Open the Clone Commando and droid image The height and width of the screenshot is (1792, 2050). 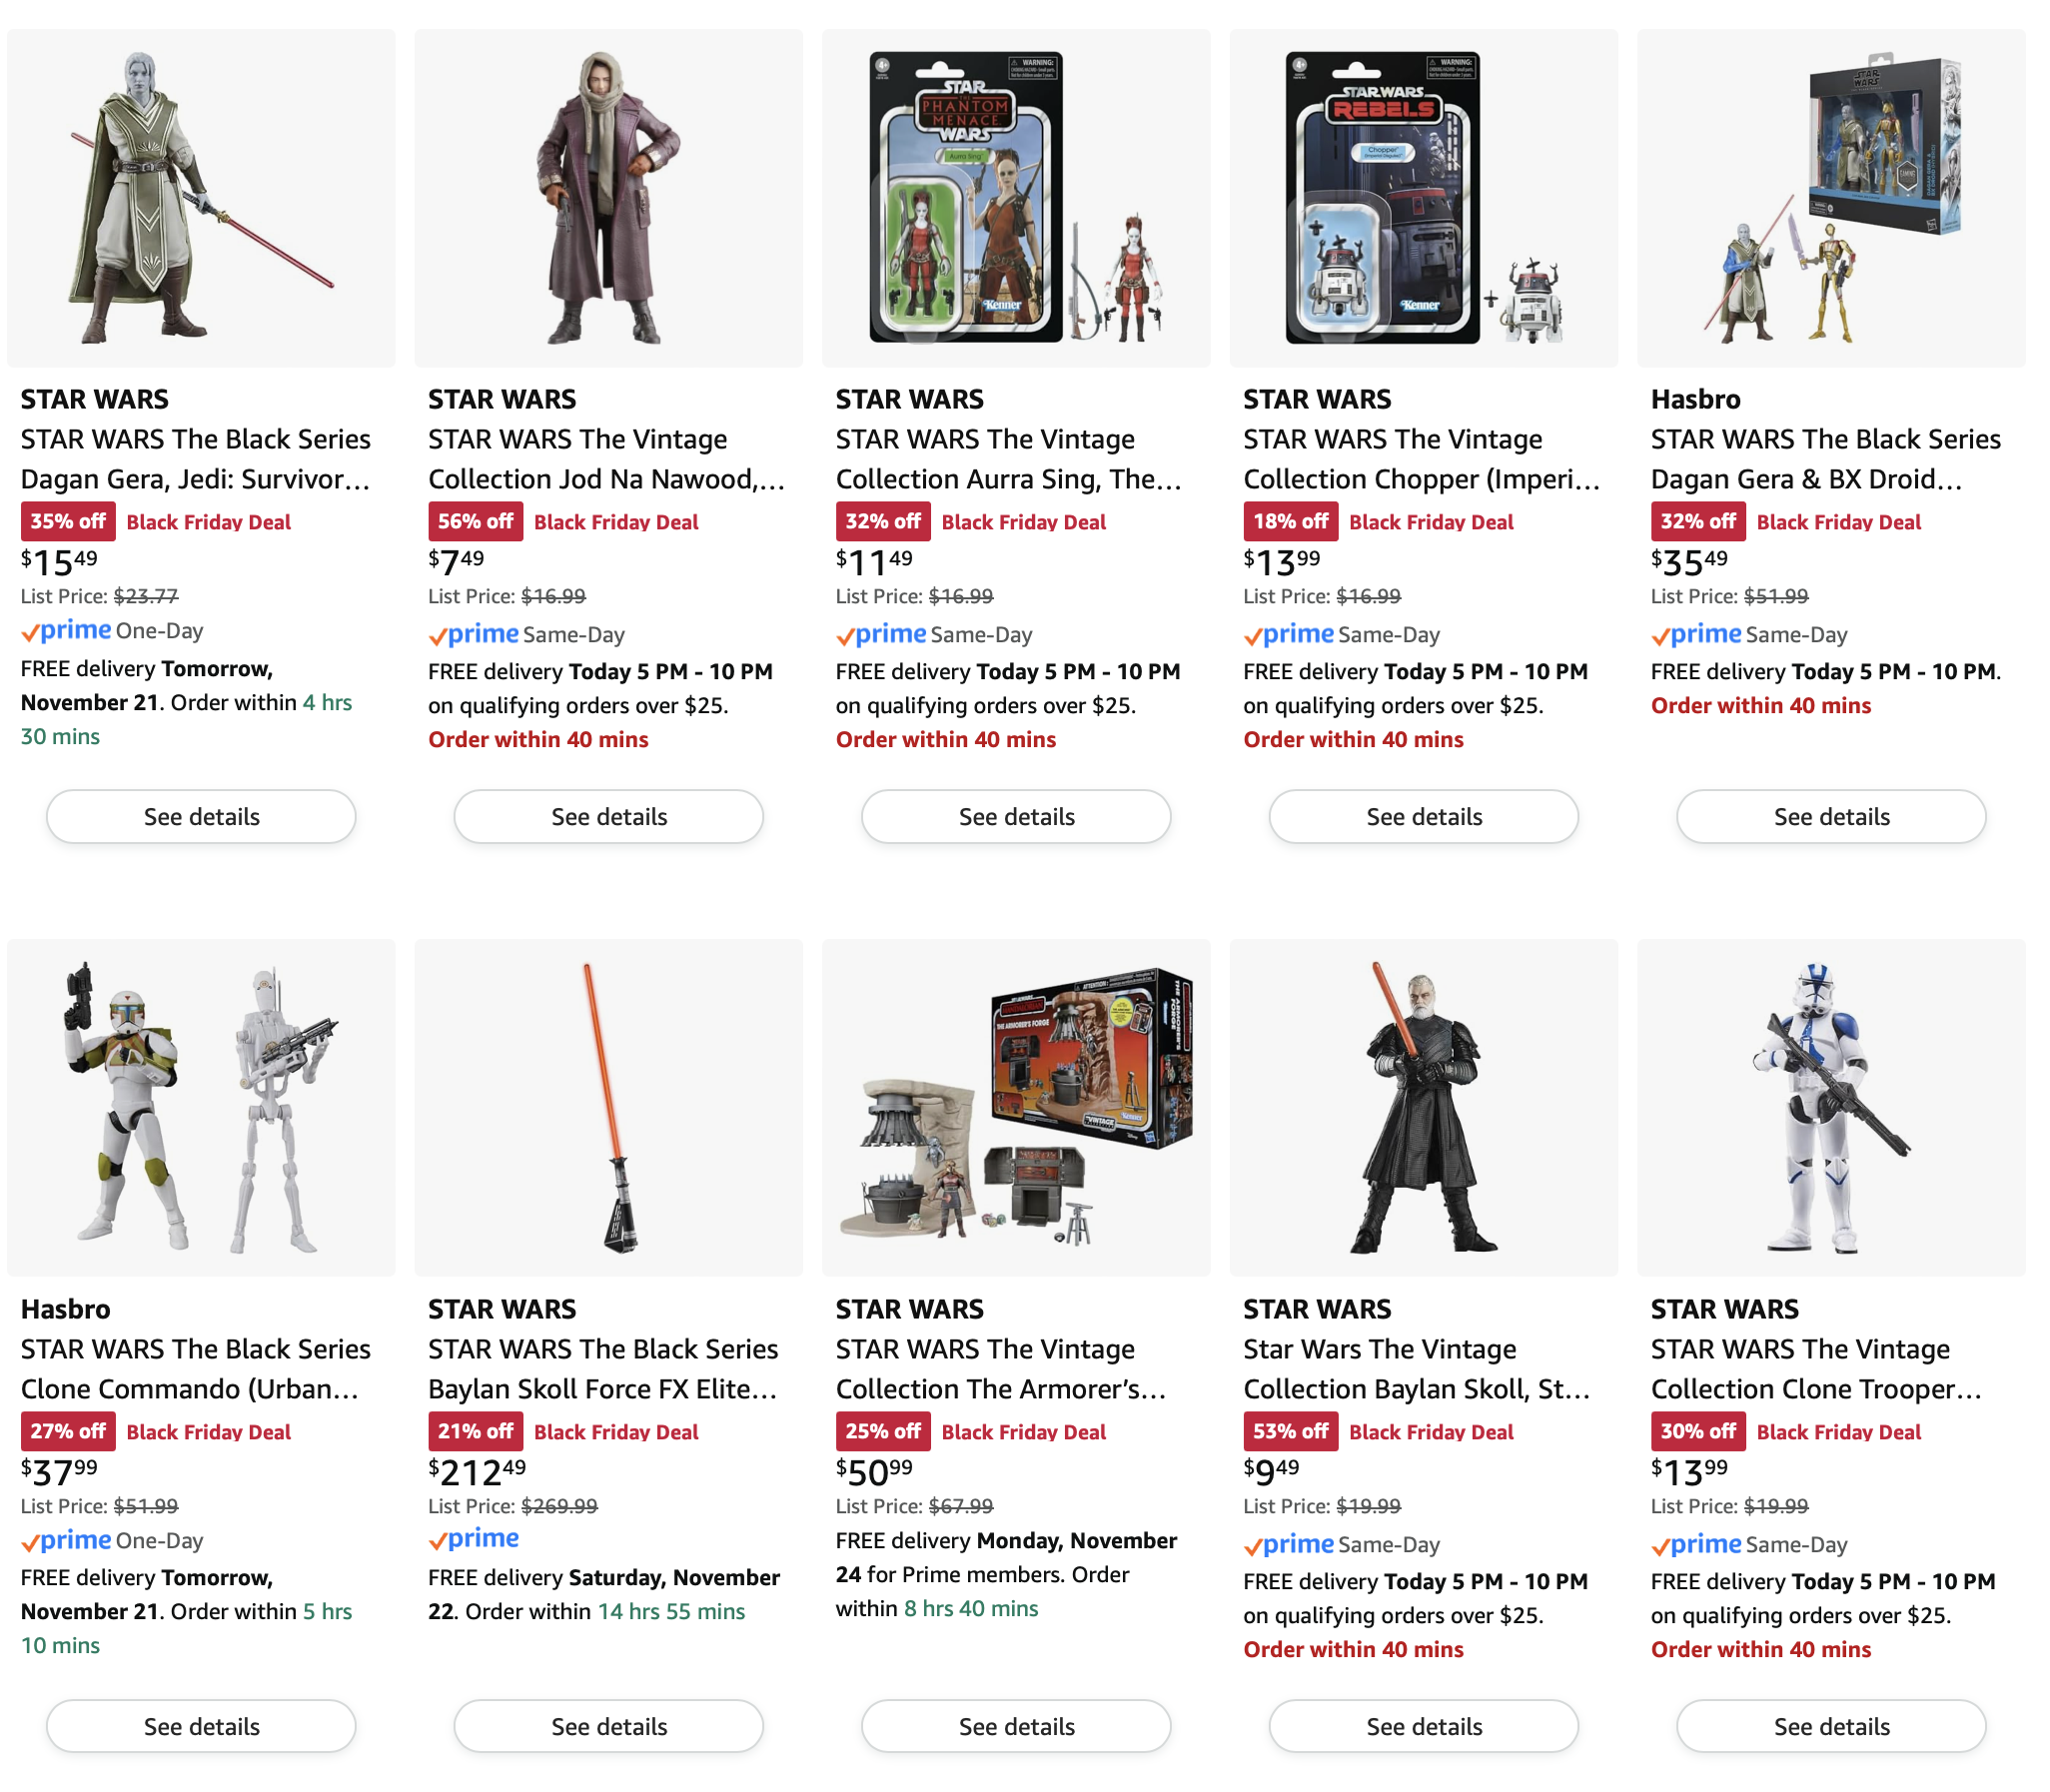pos(201,1107)
